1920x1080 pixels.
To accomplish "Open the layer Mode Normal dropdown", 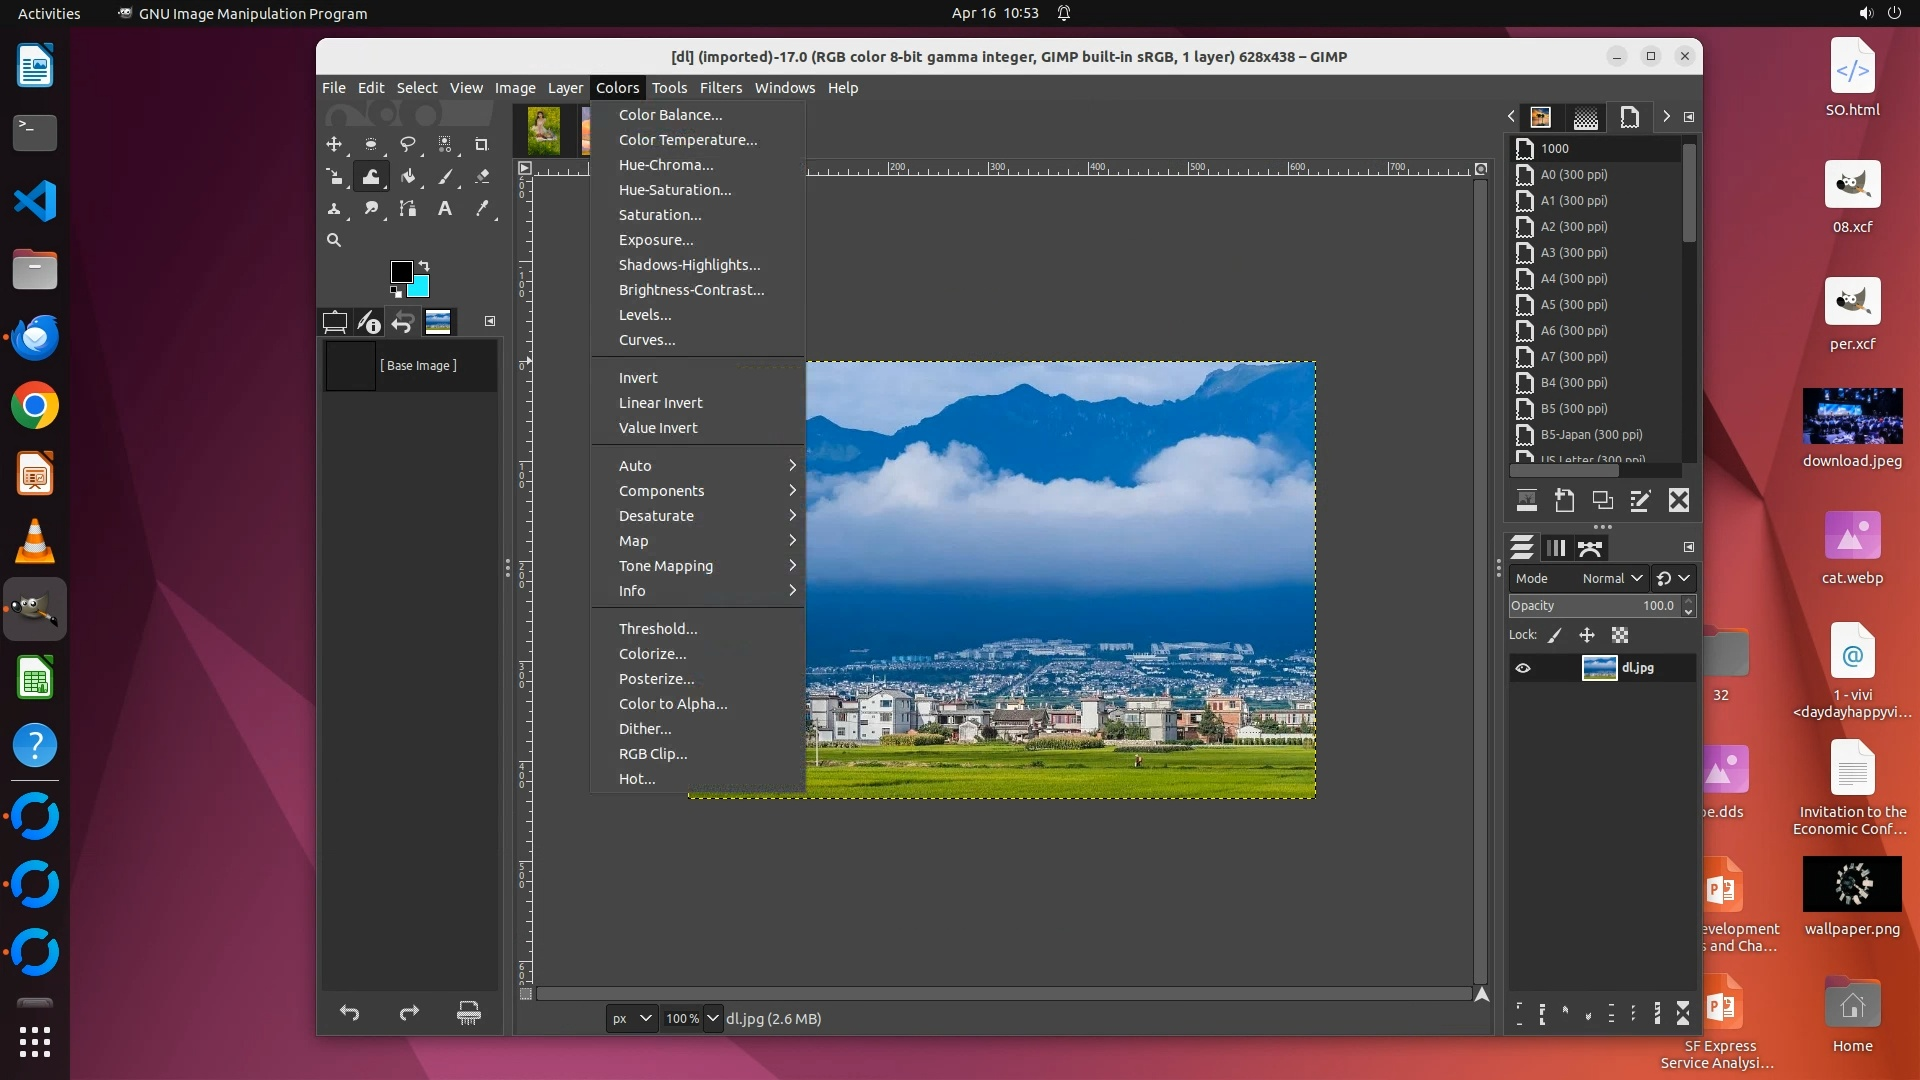I will pos(1611,578).
